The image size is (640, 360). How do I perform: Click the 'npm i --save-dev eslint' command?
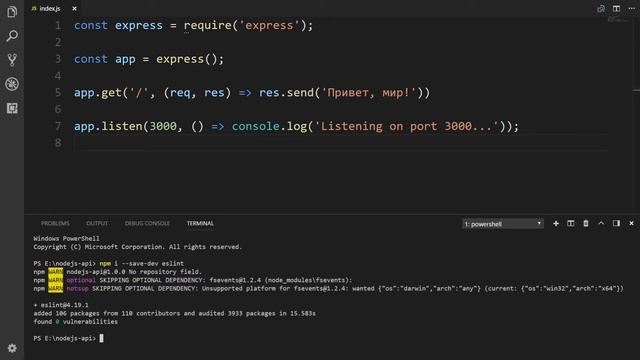point(142,263)
